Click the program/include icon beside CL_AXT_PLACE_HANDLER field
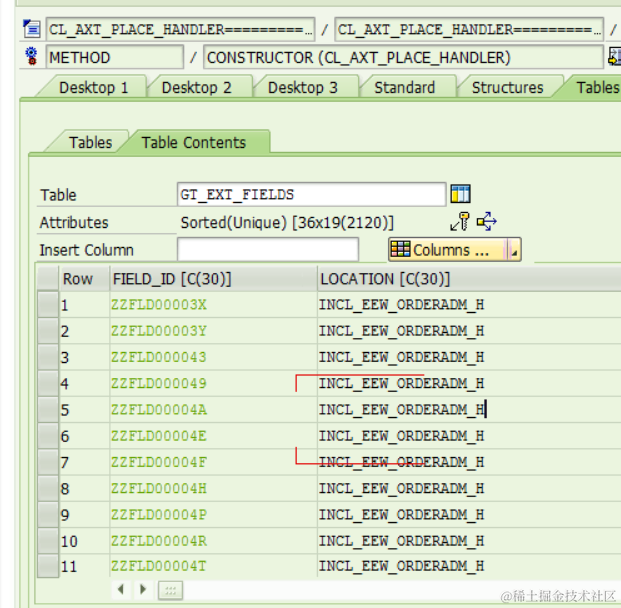Image resolution: width=621 pixels, height=608 pixels. (x=31, y=29)
